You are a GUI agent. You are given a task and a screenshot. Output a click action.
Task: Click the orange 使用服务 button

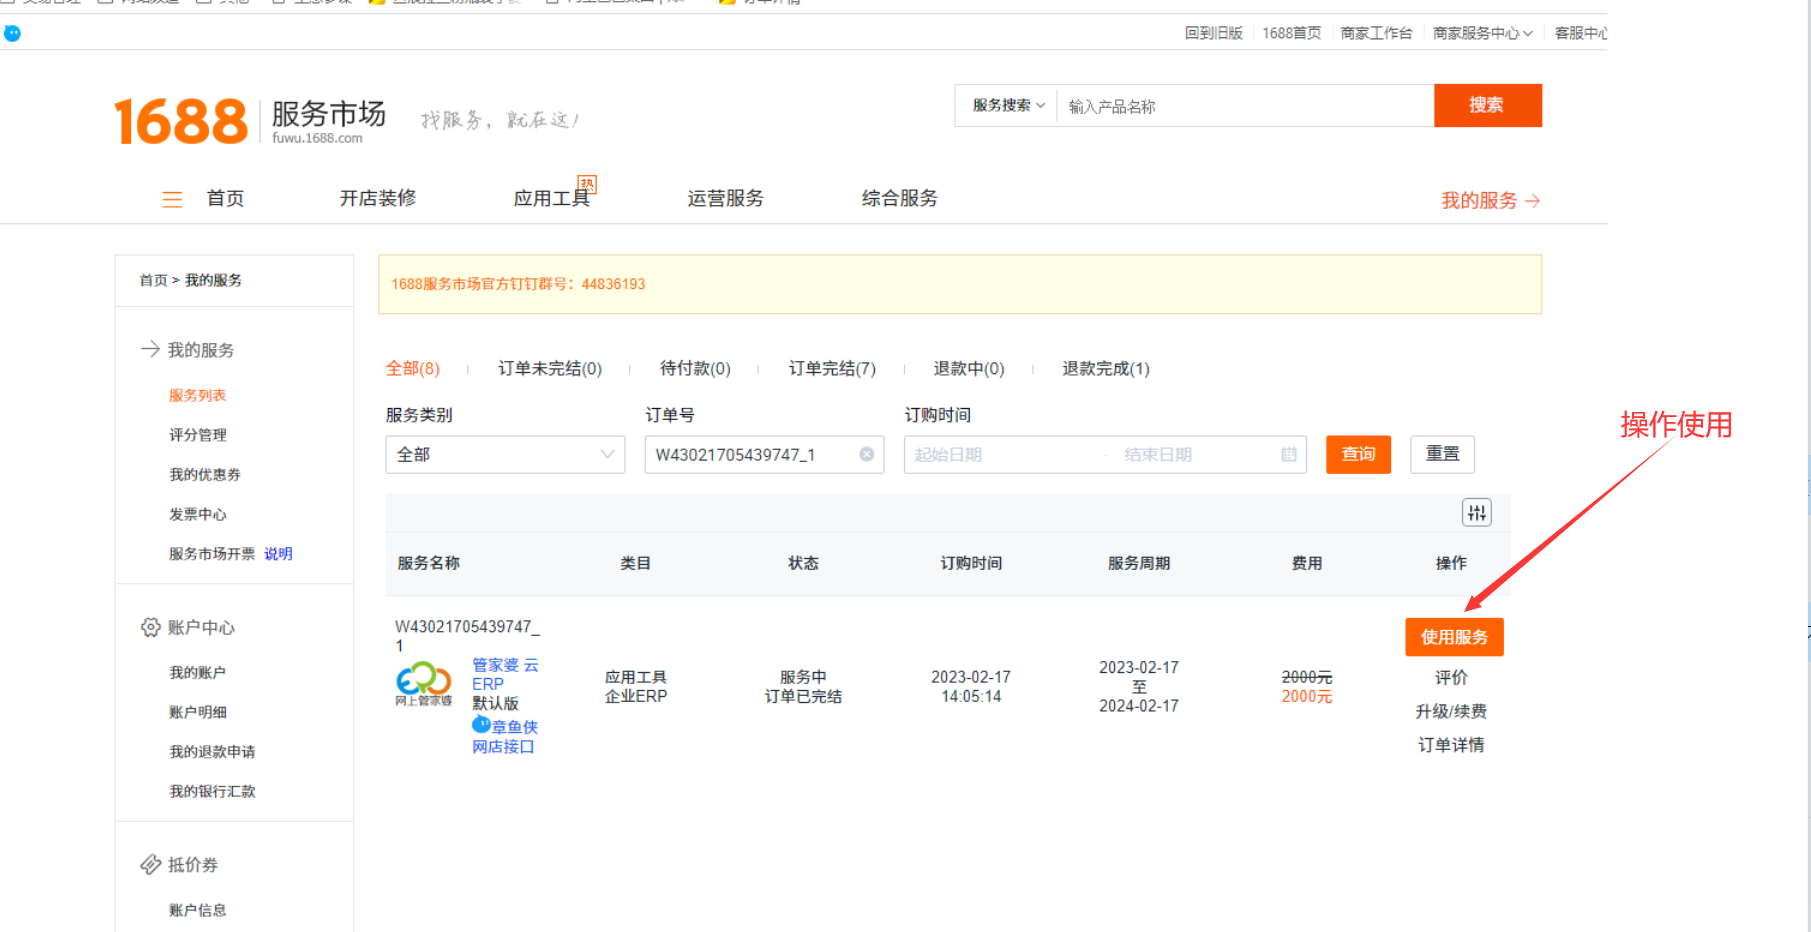(x=1454, y=637)
